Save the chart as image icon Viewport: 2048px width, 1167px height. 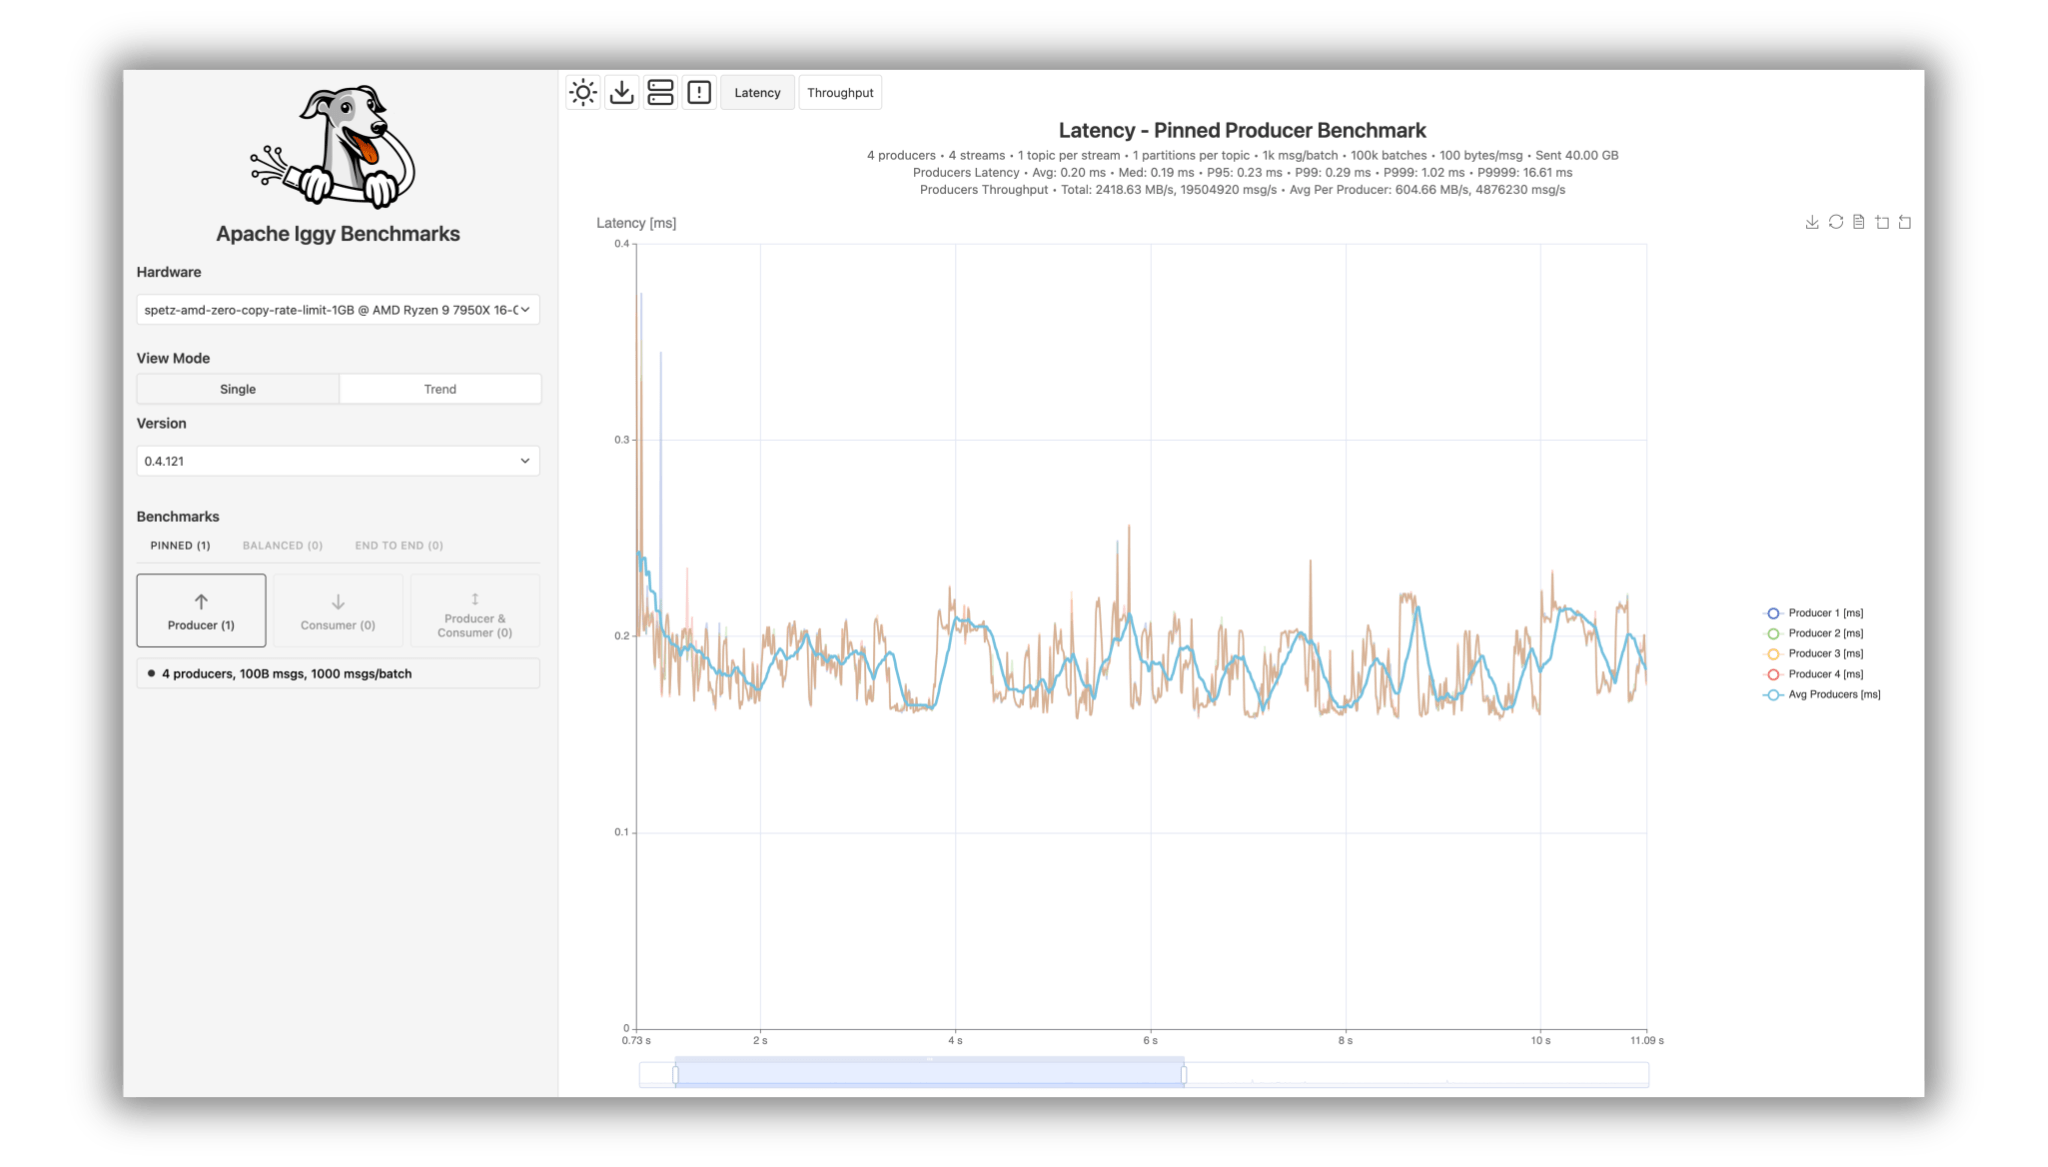1812,222
